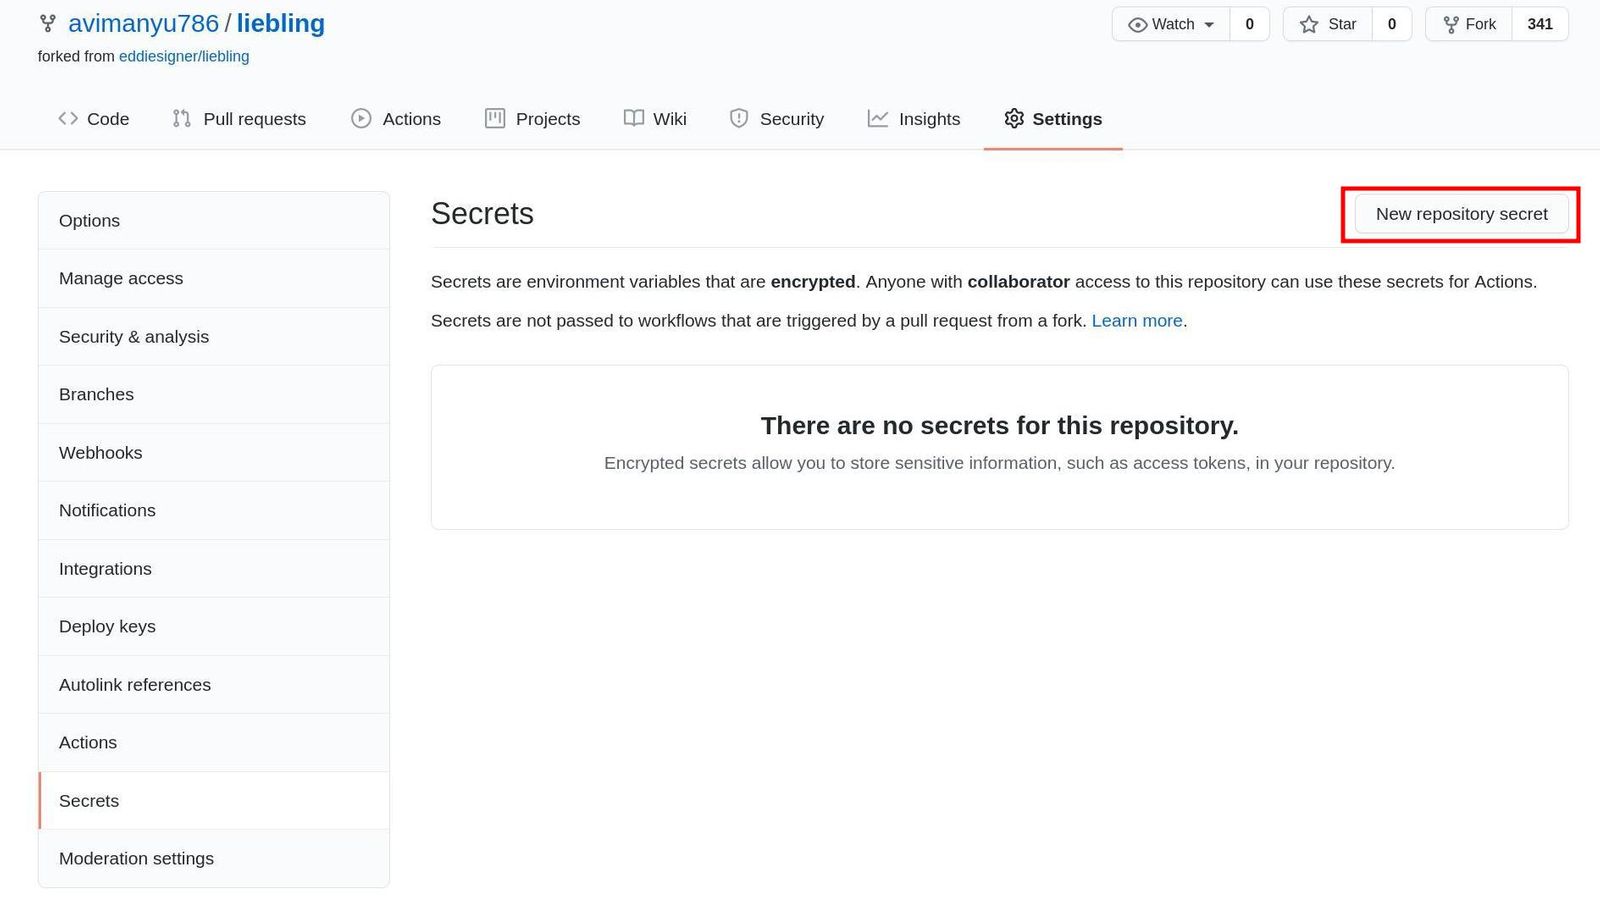Open the Watch dropdown caret
The width and height of the screenshot is (1600, 909).
(1209, 24)
